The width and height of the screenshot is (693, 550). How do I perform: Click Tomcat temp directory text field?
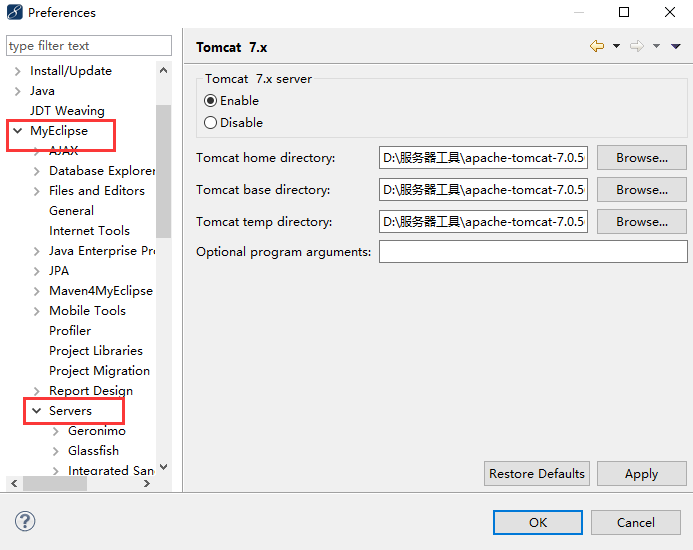click(483, 222)
